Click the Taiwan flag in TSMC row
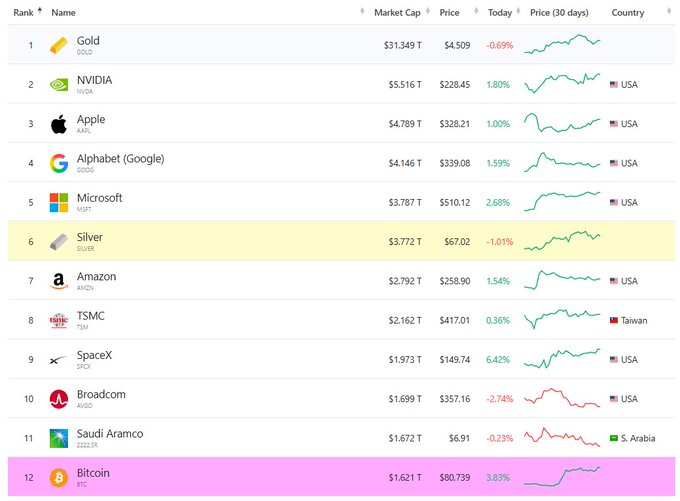 click(x=614, y=321)
